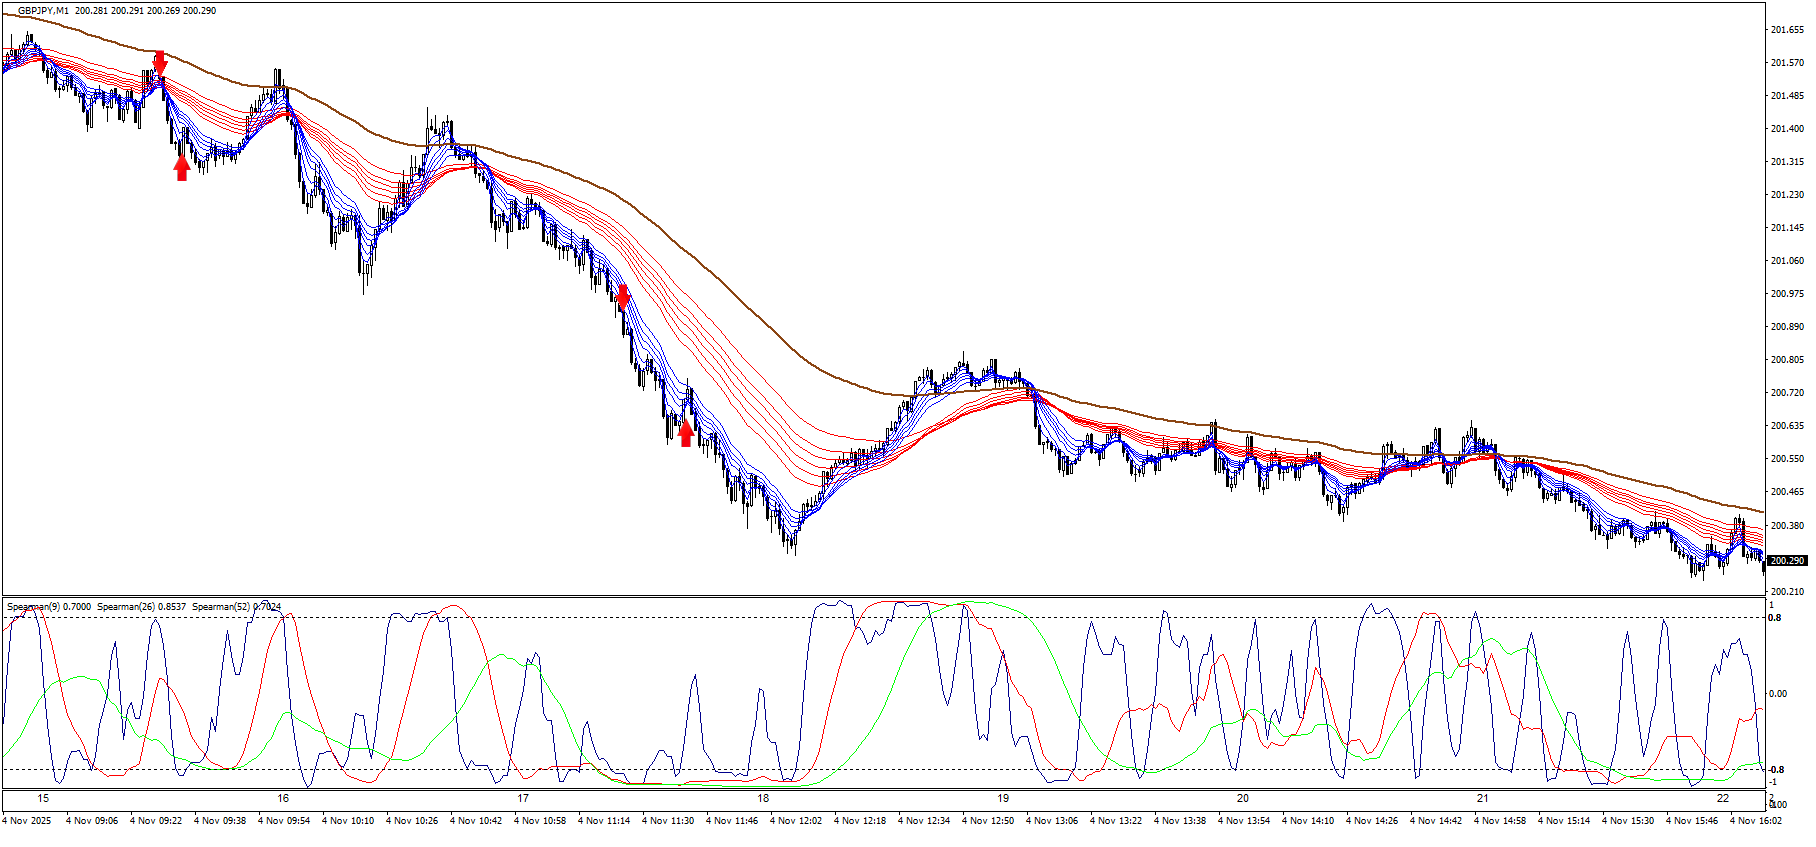
Task: Click the 200.890 price scale label
Action: tap(1787, 327)
